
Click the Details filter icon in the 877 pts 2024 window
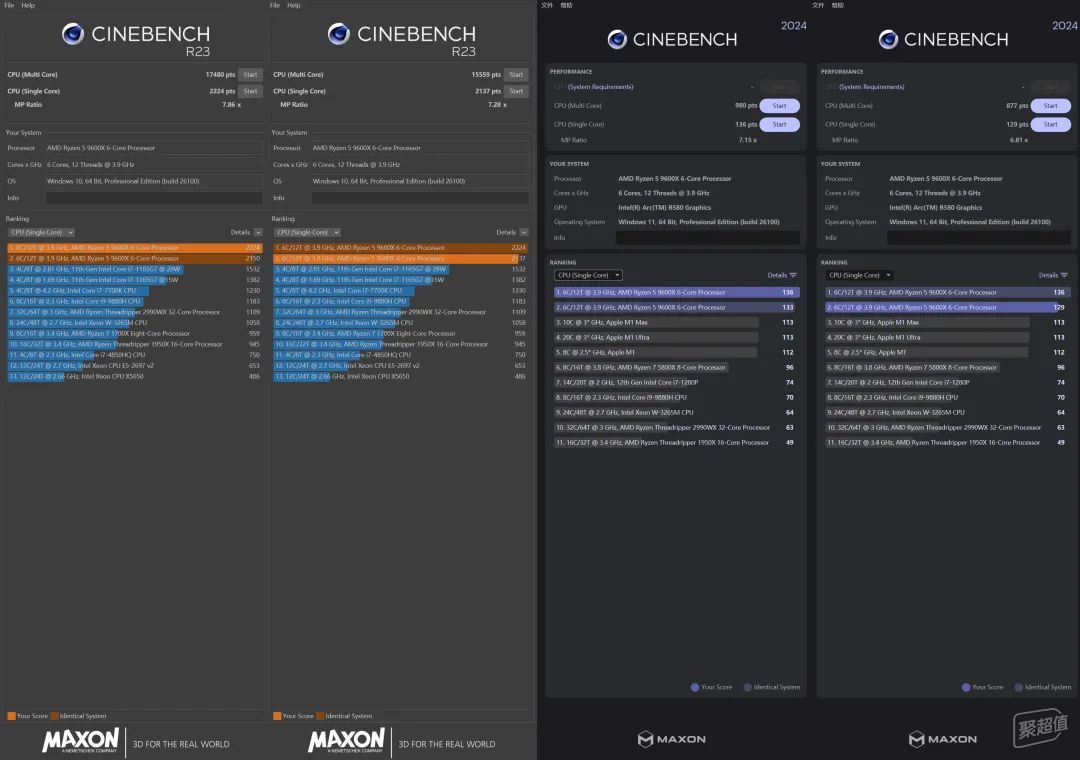click(1064, 276)
